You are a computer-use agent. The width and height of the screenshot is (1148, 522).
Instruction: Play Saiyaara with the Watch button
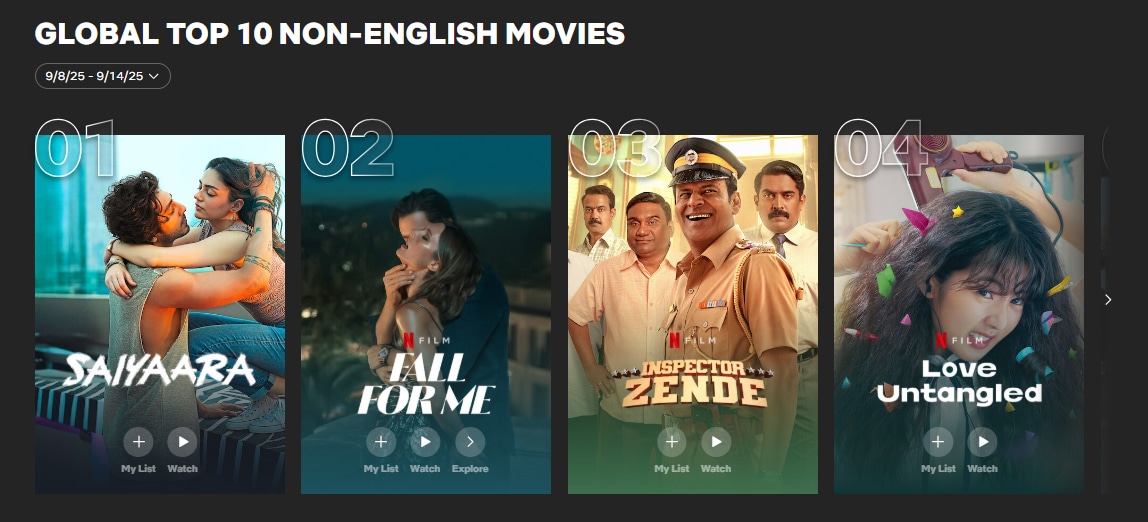pos(182,441)
